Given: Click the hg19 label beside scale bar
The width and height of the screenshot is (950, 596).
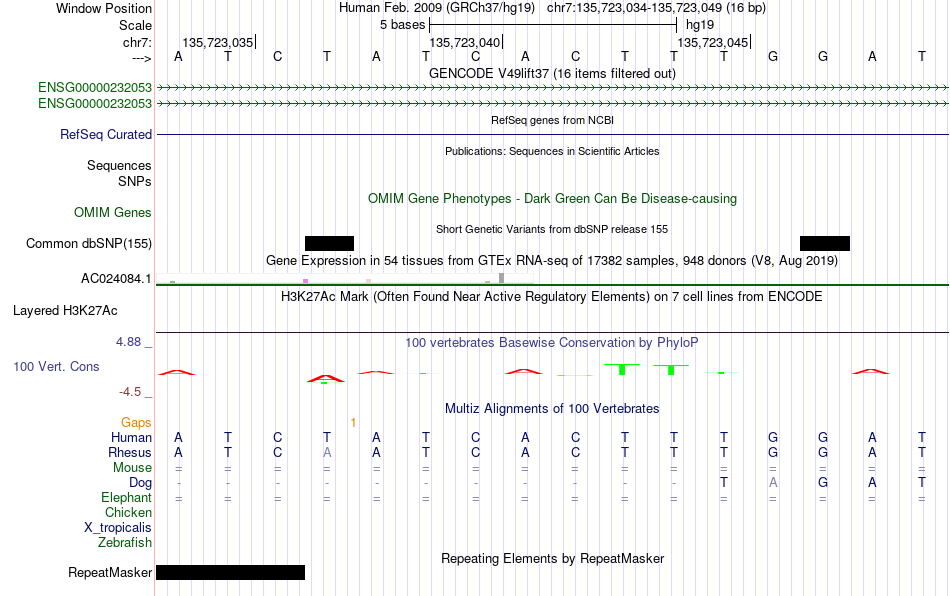Looking at the screenshot, I should pos(700,25).
